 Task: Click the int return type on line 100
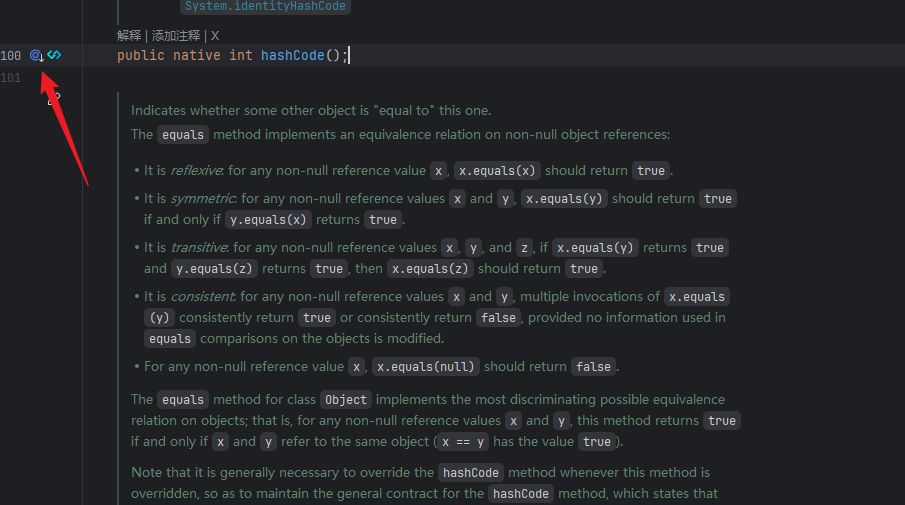click(x=241, y=55)
